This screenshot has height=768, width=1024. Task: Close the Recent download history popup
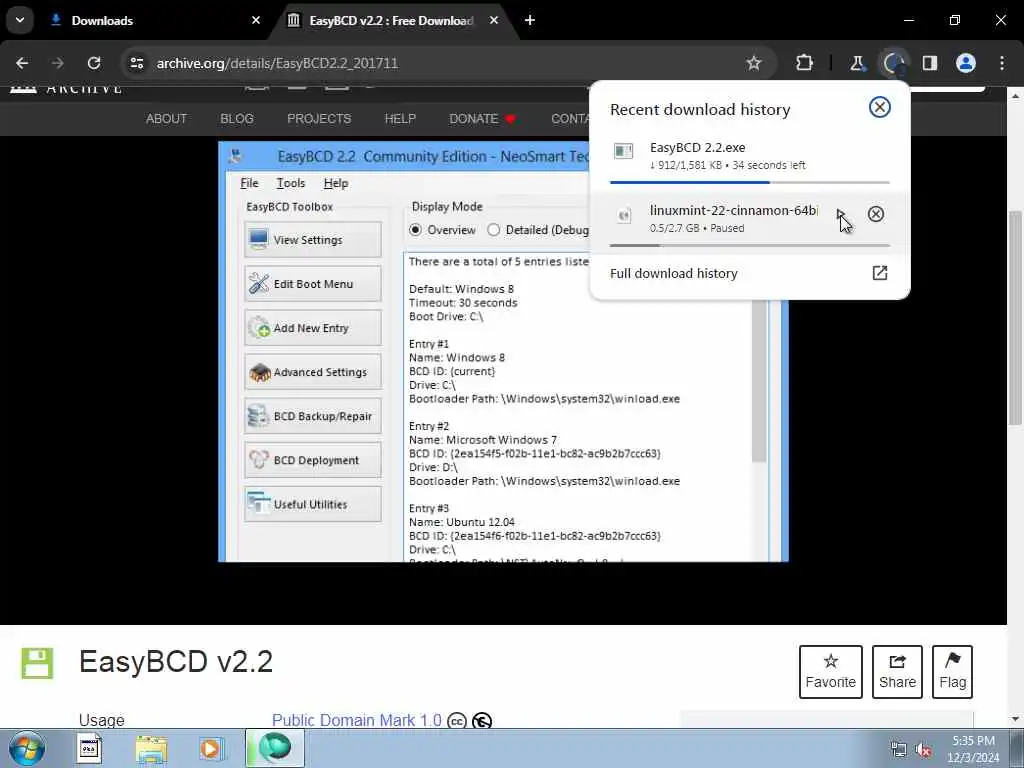point(880,107)
